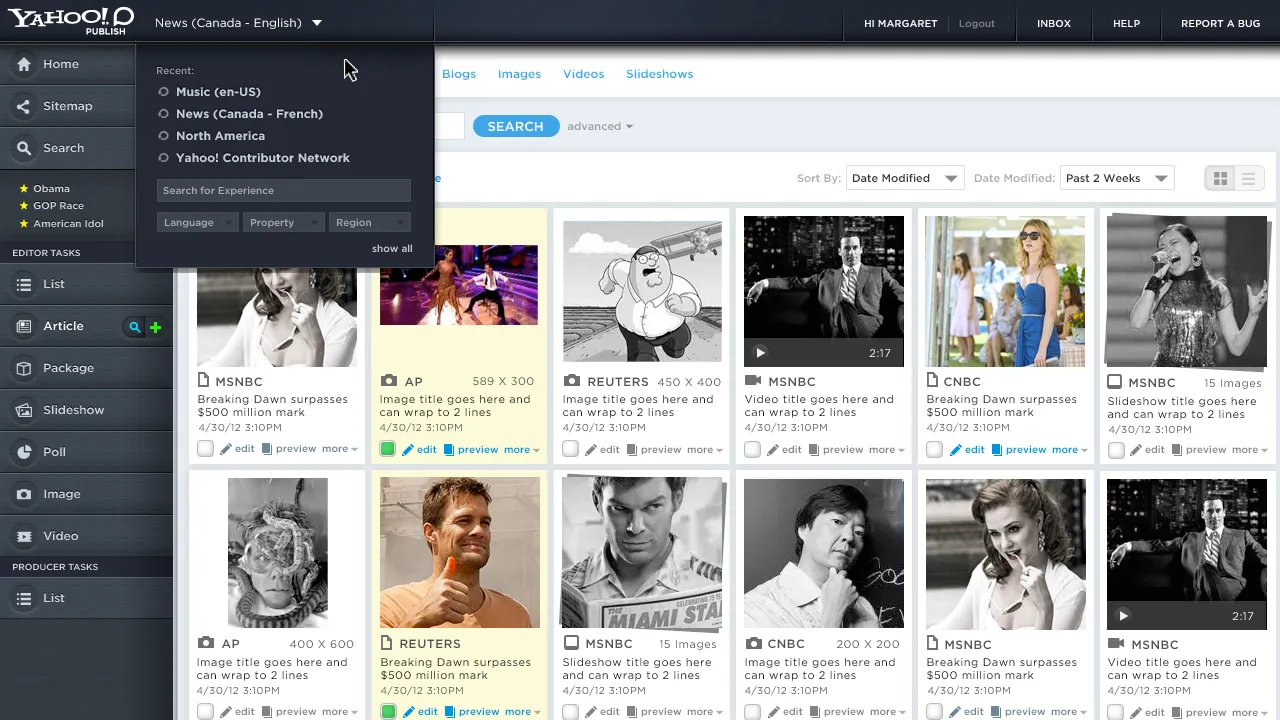Open the Language filter dropdown
Image resolution: width=1280 pixels, height=720 pixels.
click(197, 223)
